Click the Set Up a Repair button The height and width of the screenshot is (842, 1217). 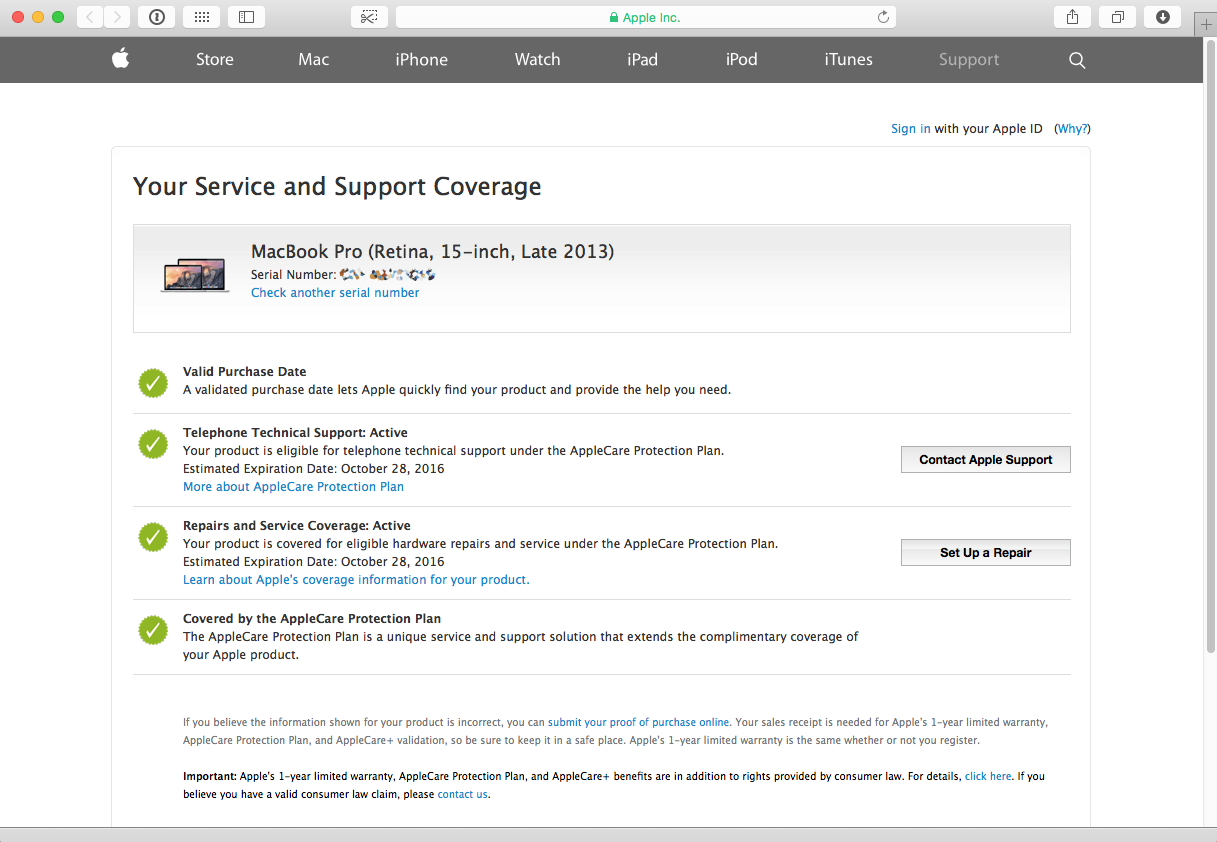point(986,553)
